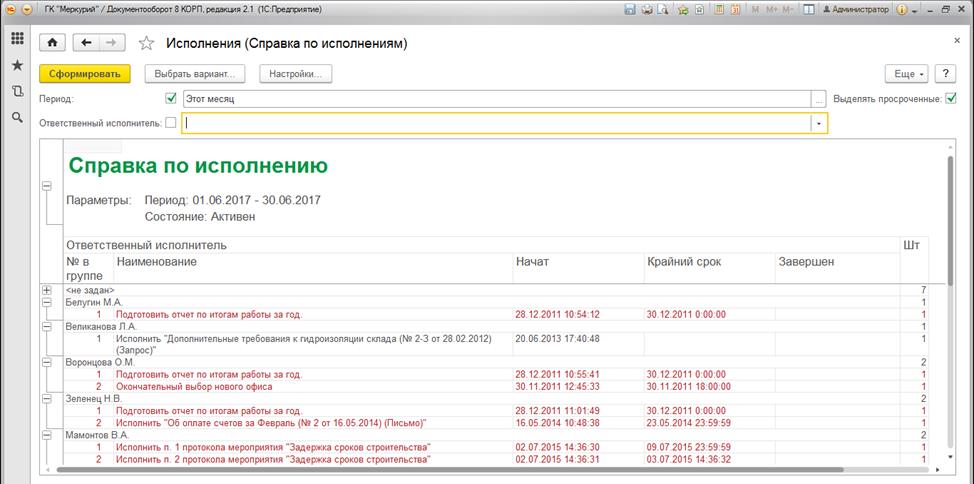
Task: Open the Настройки settings button
Action: [x=295, y=74]
